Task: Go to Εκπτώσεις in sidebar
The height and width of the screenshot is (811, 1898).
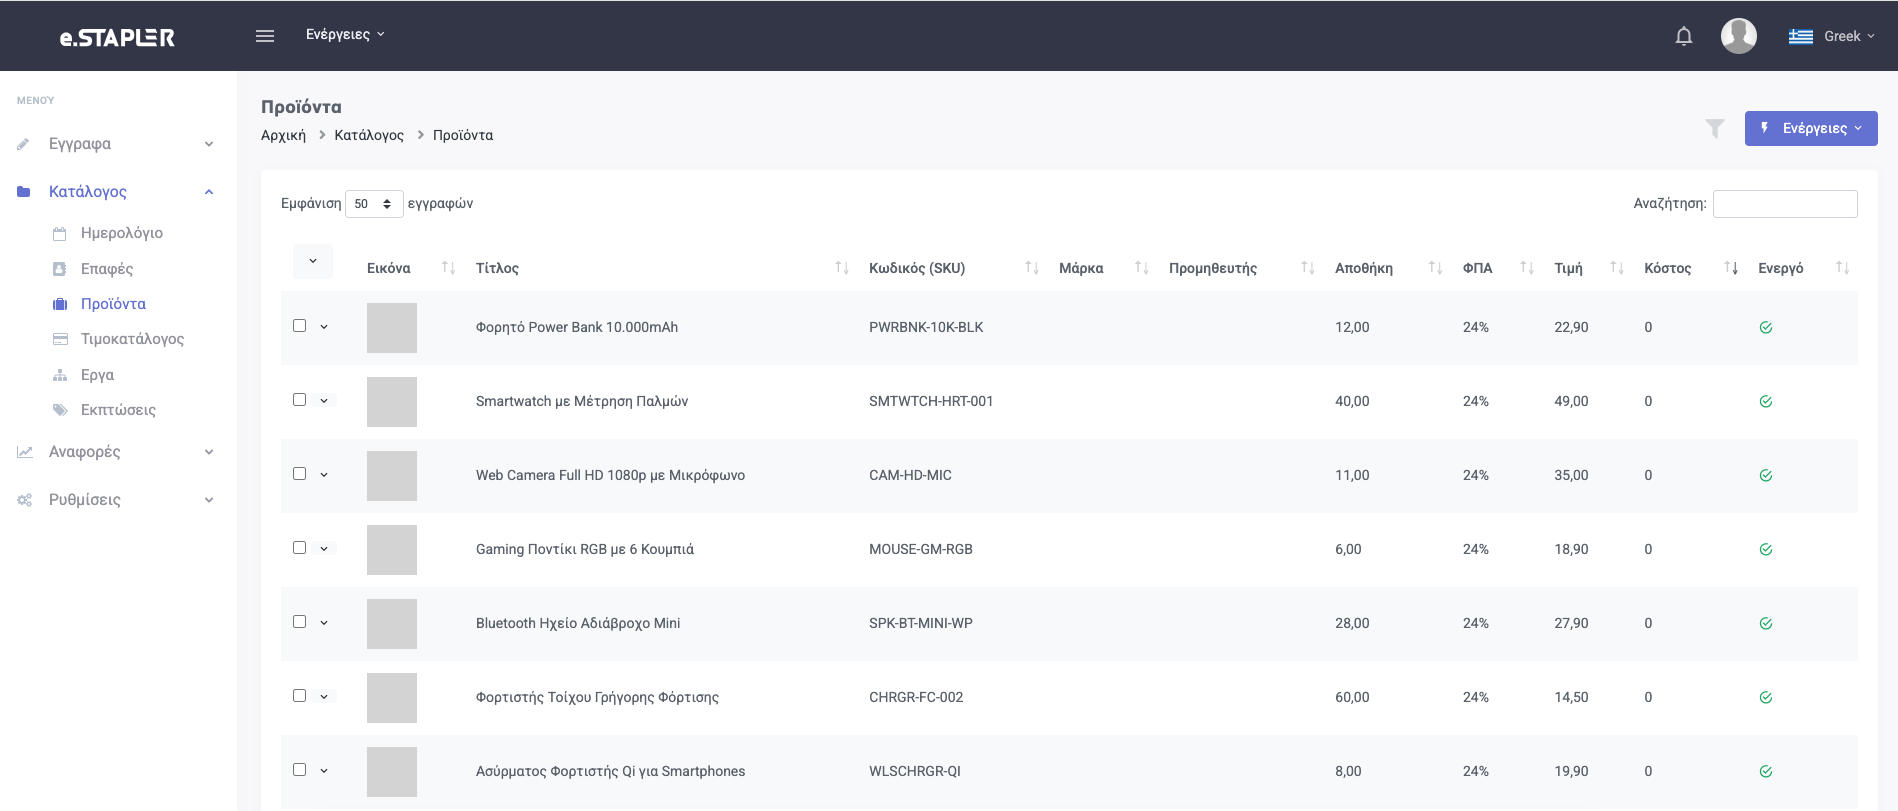Action: (118, 410)
